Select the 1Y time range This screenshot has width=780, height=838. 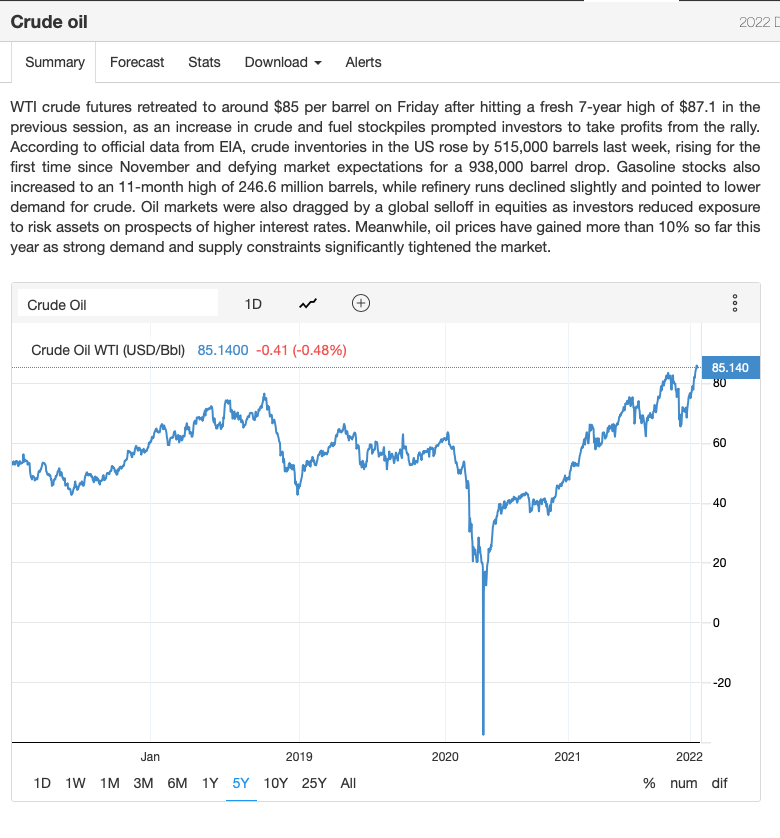click(210, 783)
